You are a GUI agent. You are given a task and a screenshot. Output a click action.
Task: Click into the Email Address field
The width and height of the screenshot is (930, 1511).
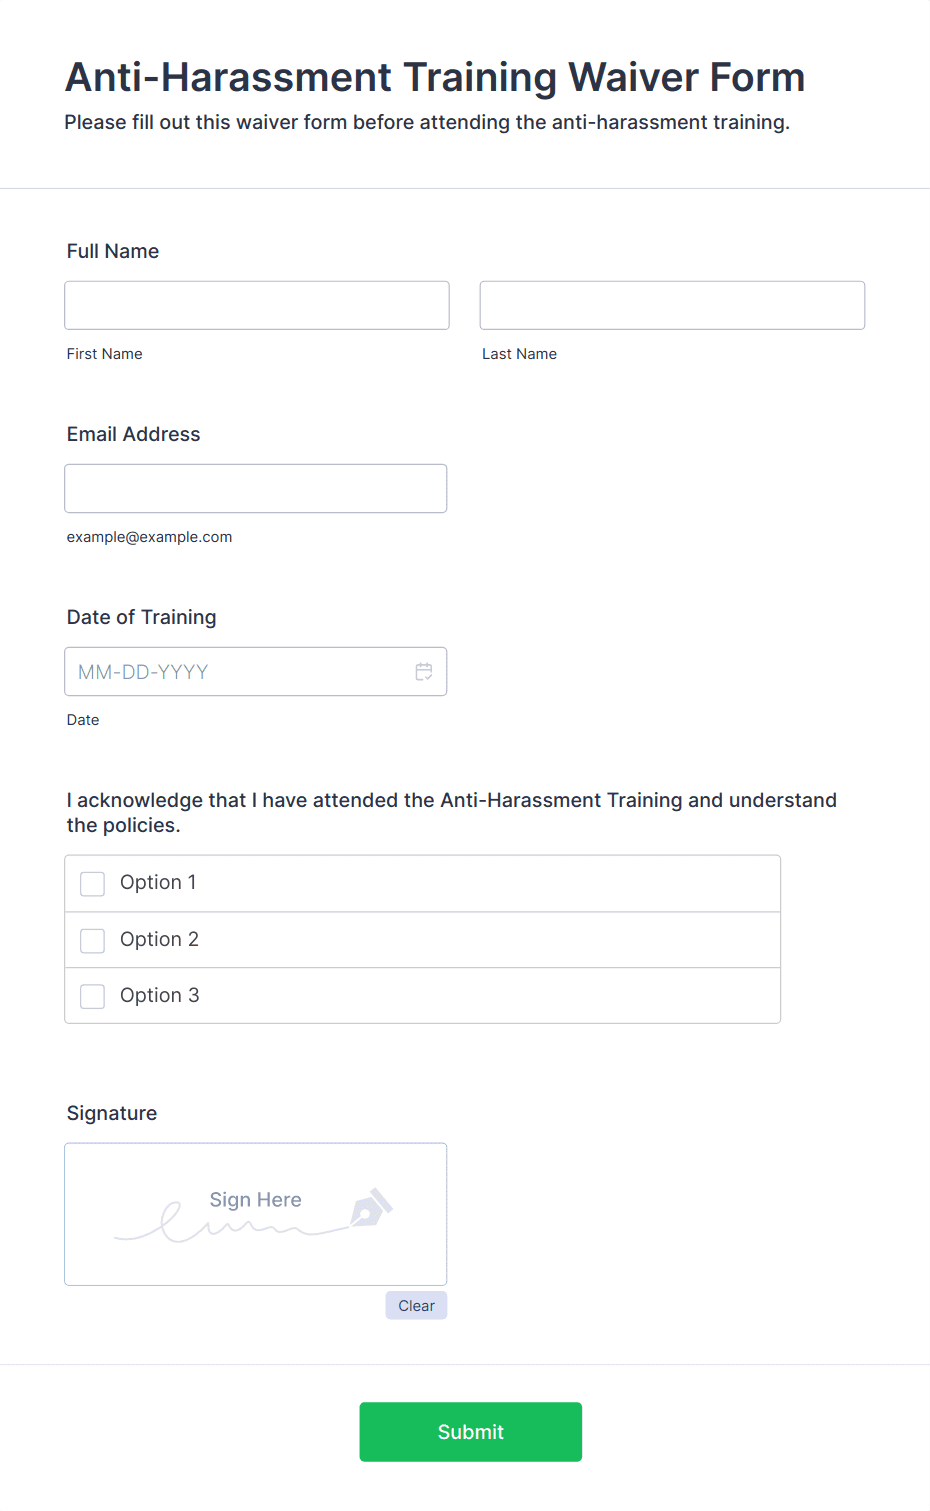[x=256, y=488]
